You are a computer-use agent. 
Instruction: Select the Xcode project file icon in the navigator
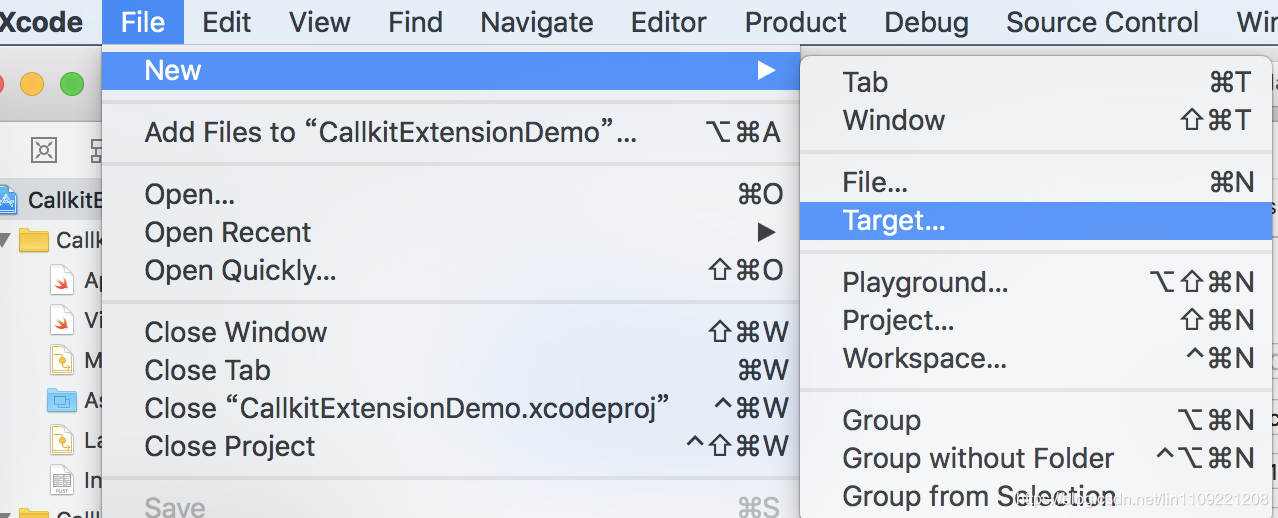pos(8,199)
